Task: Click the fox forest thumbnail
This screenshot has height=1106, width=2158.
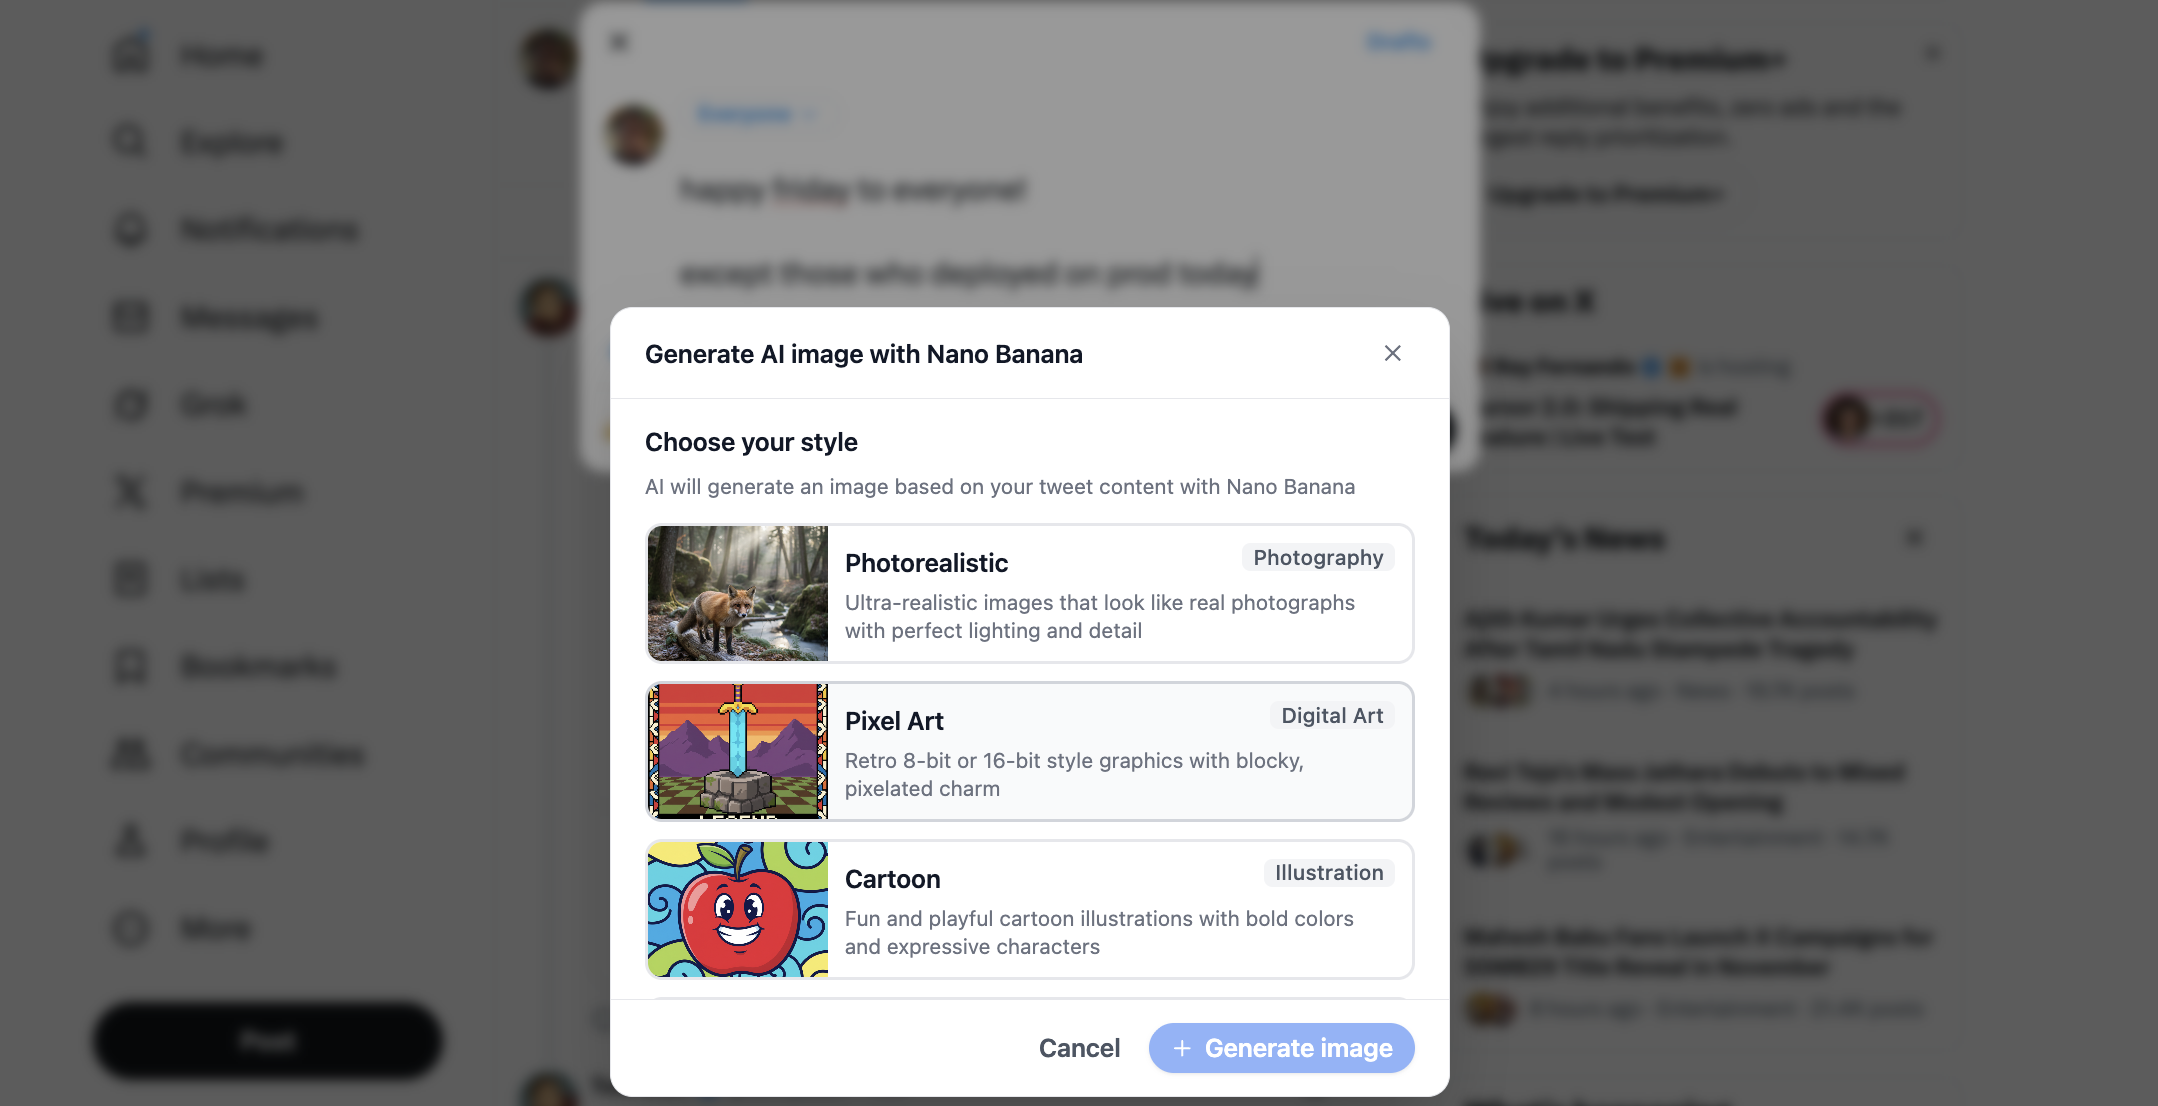Action: (x=738, y=594)
